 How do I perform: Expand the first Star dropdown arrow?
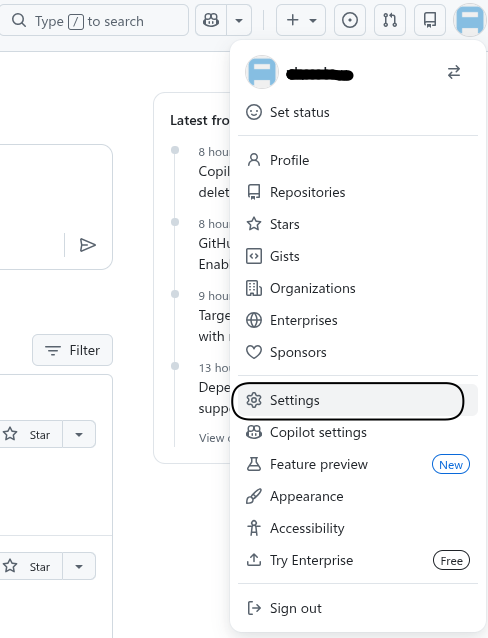79,435
